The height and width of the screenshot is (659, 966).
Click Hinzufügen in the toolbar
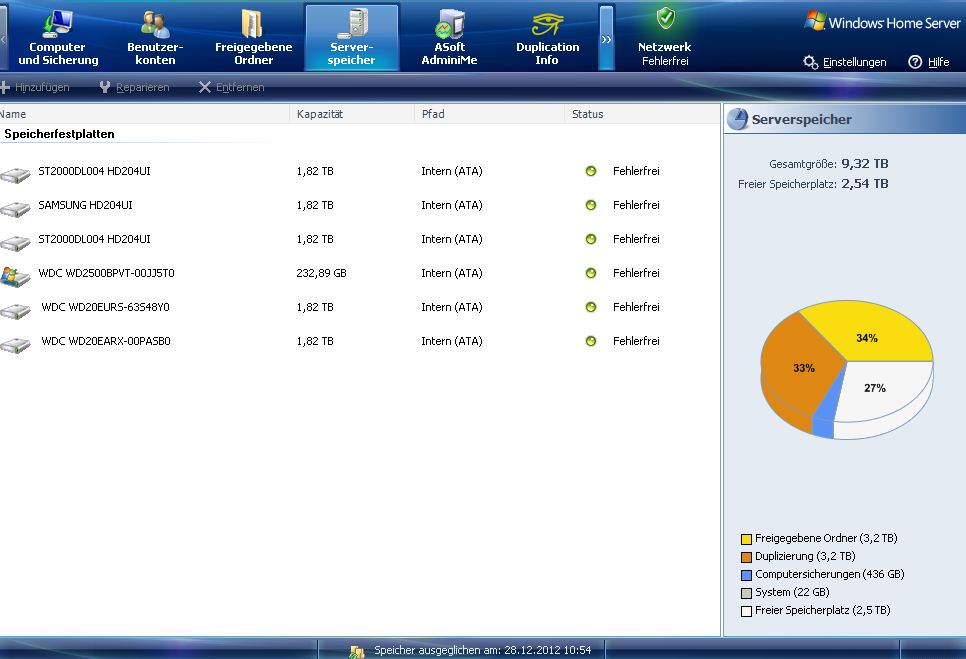[x=42, y=87]
